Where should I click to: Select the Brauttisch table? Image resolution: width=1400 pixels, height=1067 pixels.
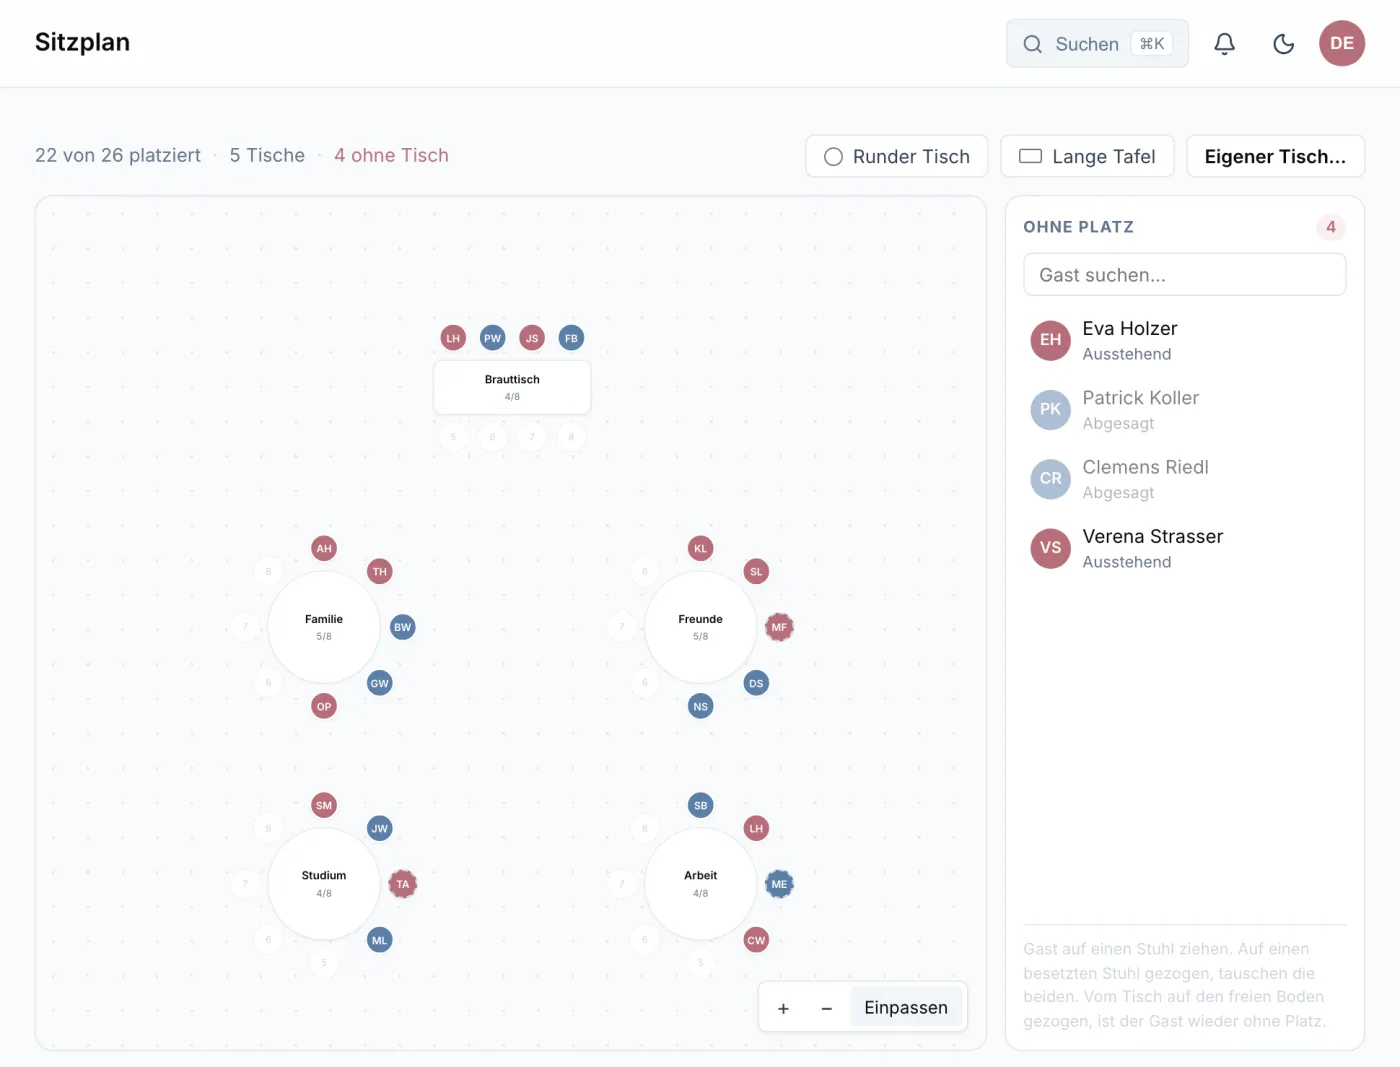[512, 387]
